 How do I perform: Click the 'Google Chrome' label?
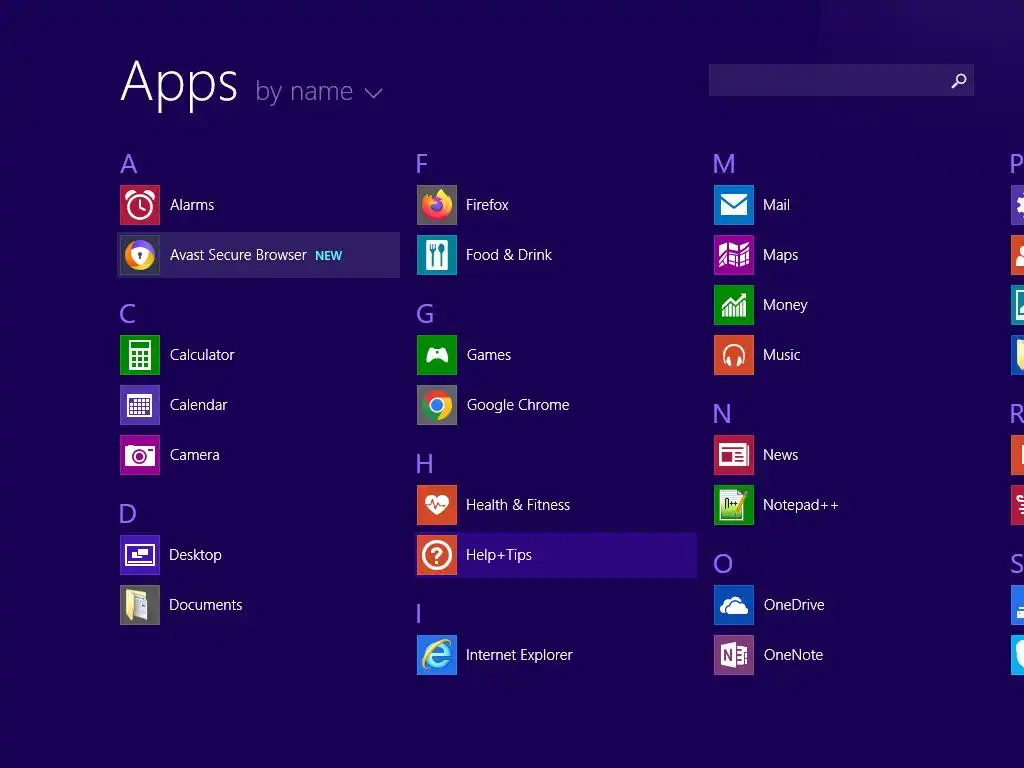click(518, 405)
